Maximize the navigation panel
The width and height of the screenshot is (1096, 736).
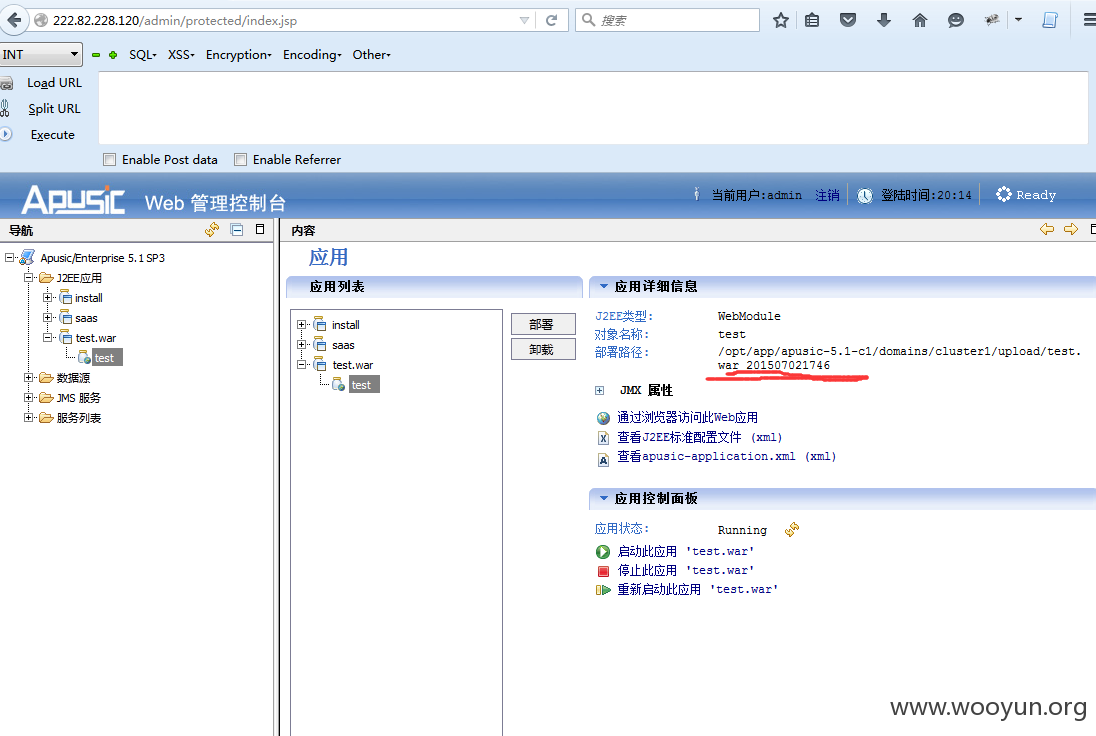pyautogui.click(x=260, y=229)
